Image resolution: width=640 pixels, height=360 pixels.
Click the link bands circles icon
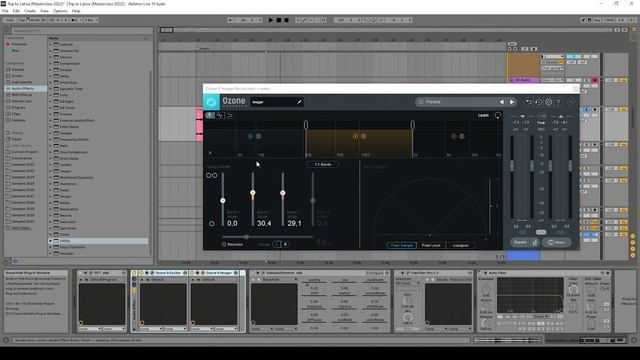coord(211,176)
